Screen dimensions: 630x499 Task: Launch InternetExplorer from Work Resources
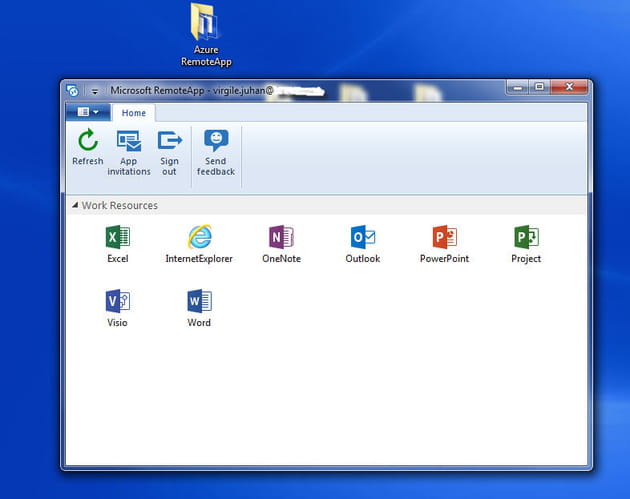(199, 244)
